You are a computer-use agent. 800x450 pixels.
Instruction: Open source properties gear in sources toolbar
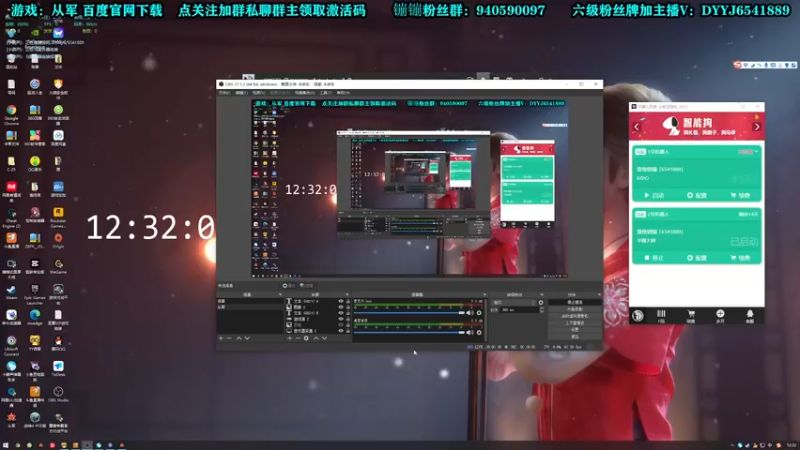pos(306,338)
